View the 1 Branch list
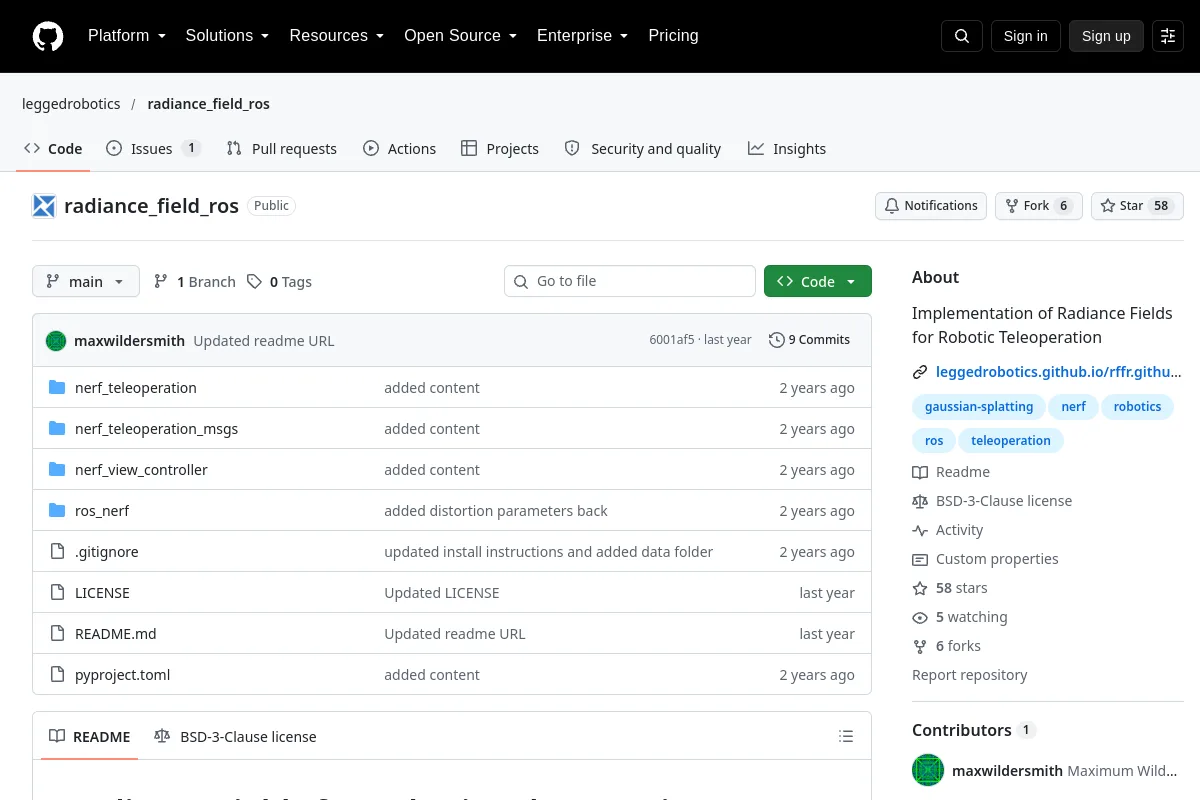 pyautogui.click(x=194, y=282)
